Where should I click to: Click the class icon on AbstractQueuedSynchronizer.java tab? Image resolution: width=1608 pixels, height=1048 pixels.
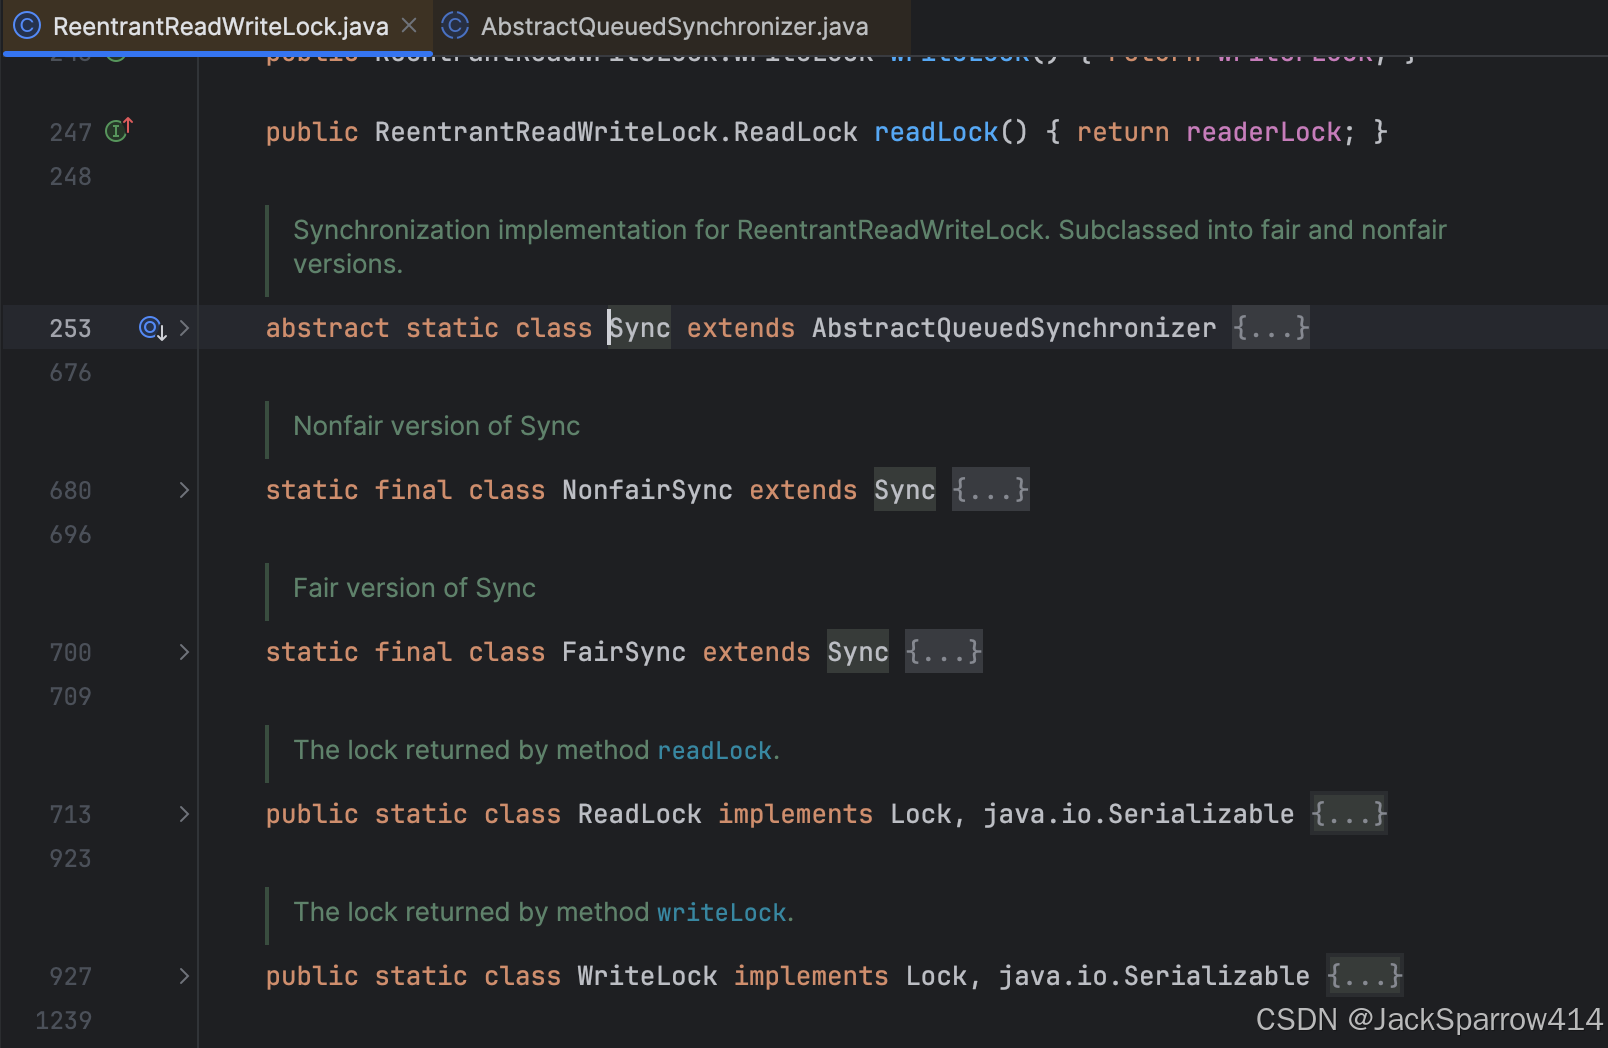[x=455, y=25]
